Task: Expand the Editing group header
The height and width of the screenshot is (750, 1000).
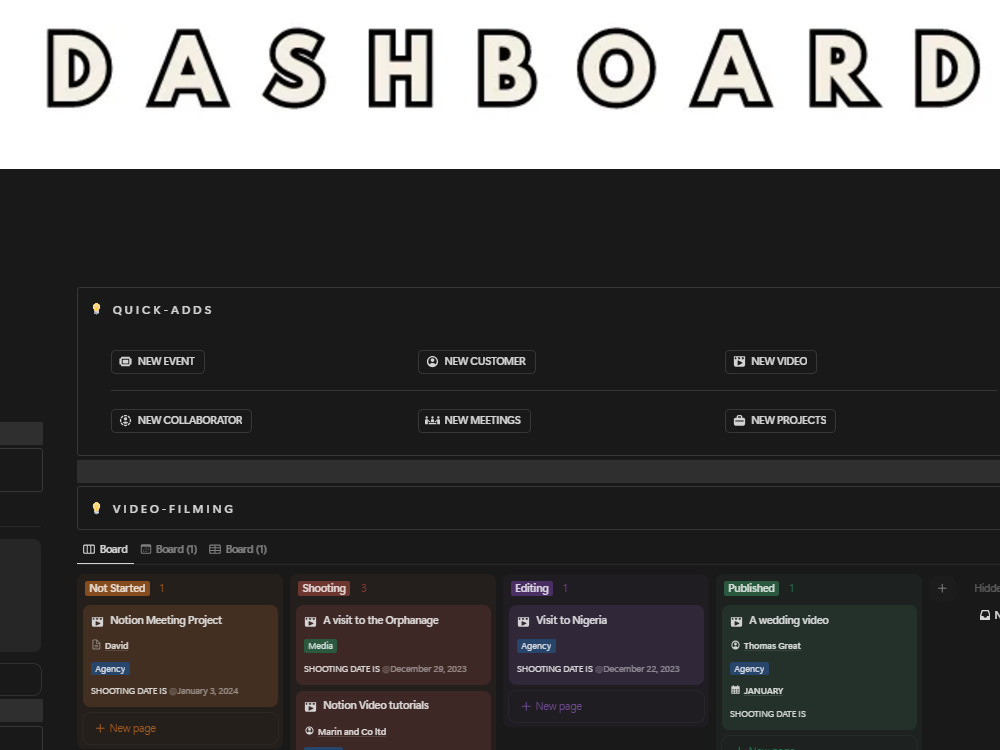Action: [532, 588]
